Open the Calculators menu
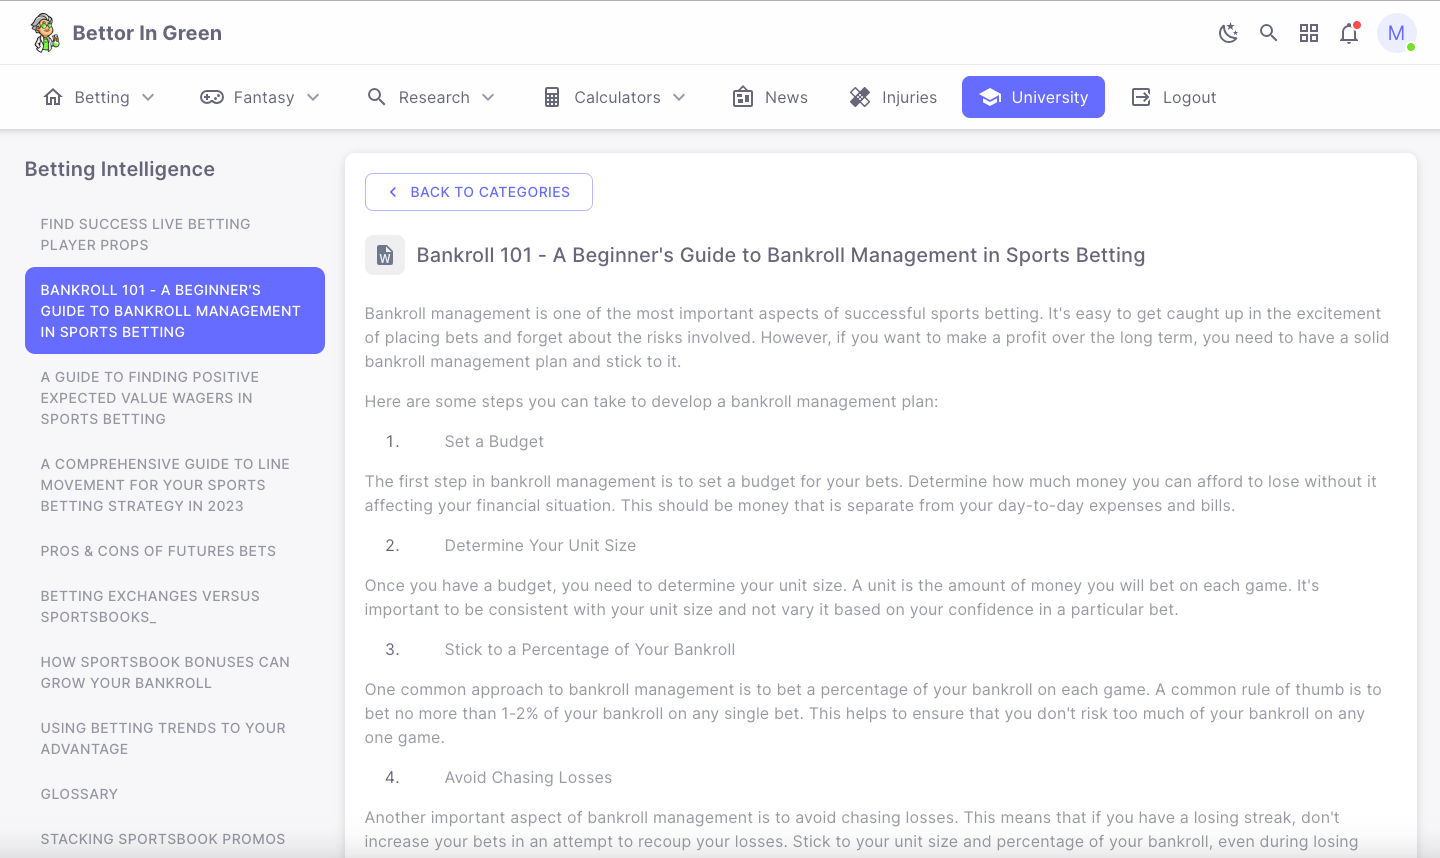 coord(615,97)
